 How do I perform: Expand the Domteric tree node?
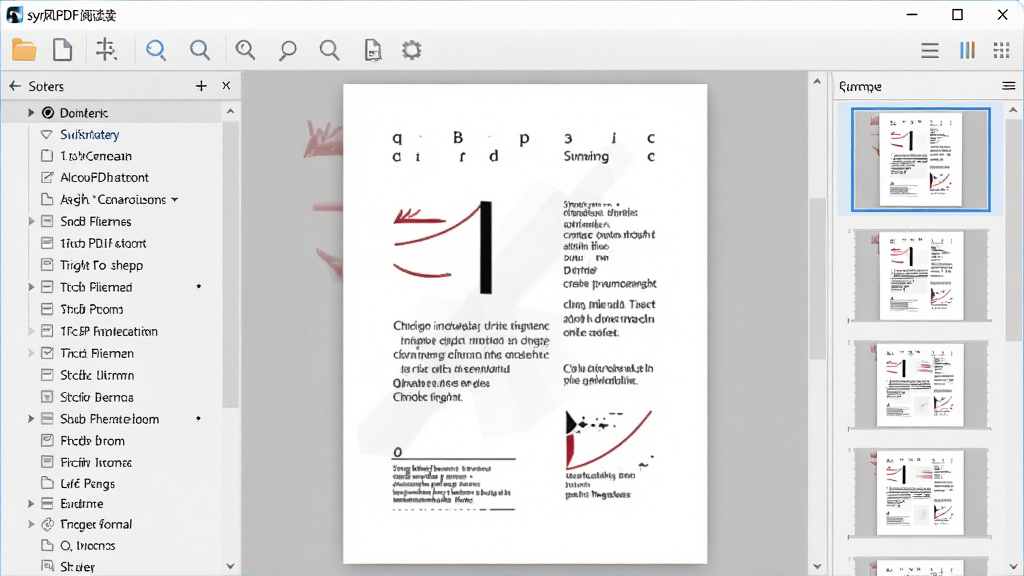(31, 113)
